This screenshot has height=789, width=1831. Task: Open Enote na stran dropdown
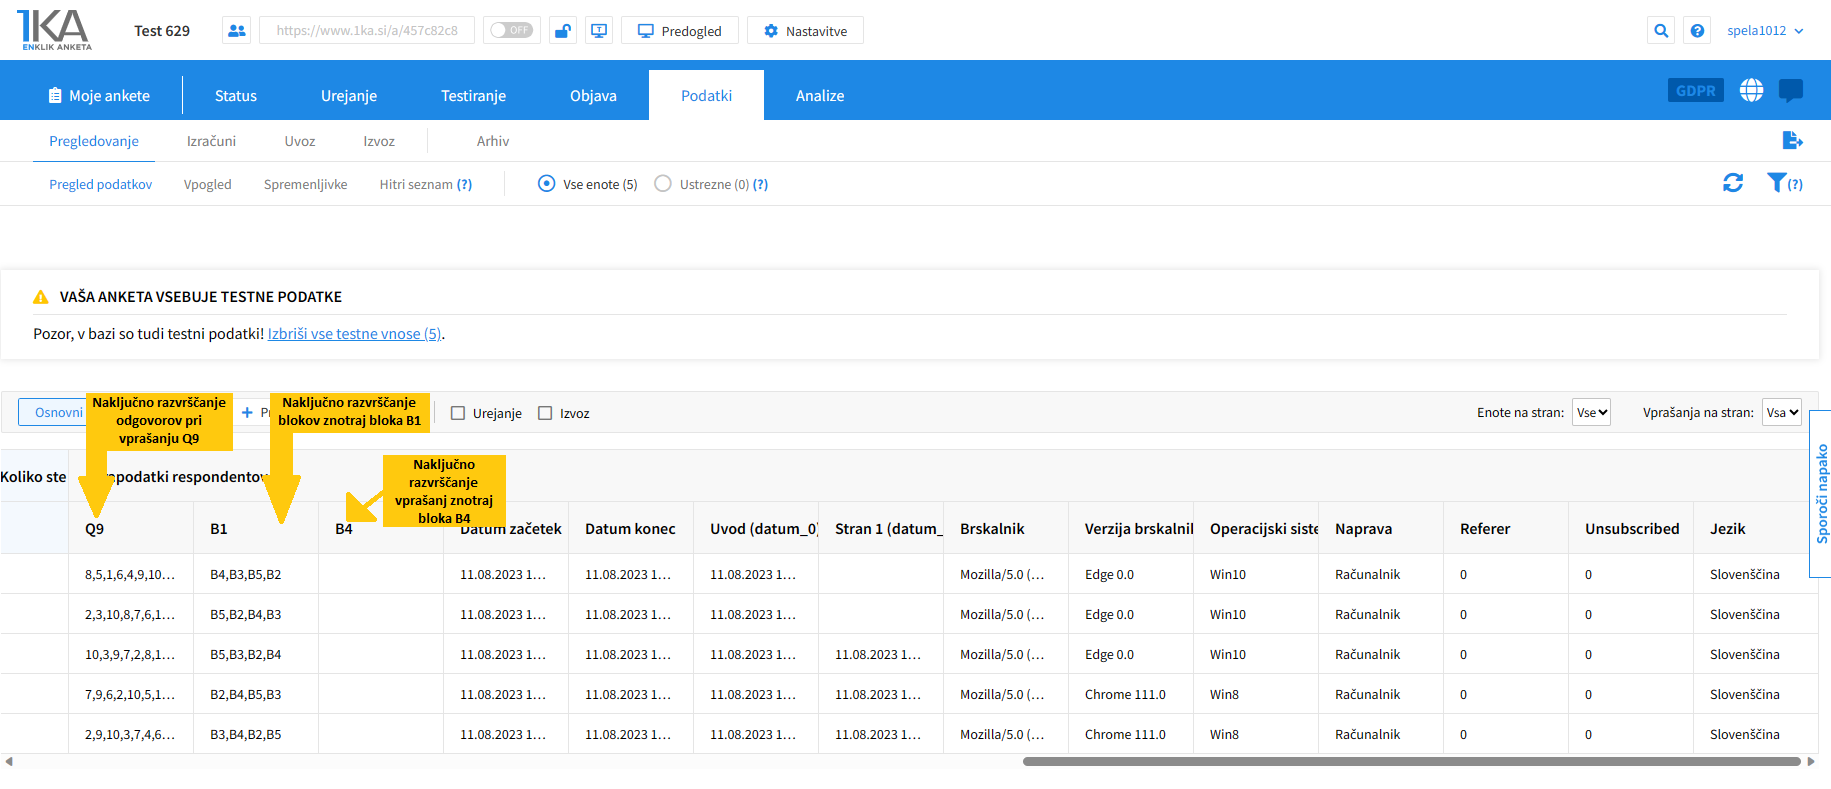pos(1591,412)
